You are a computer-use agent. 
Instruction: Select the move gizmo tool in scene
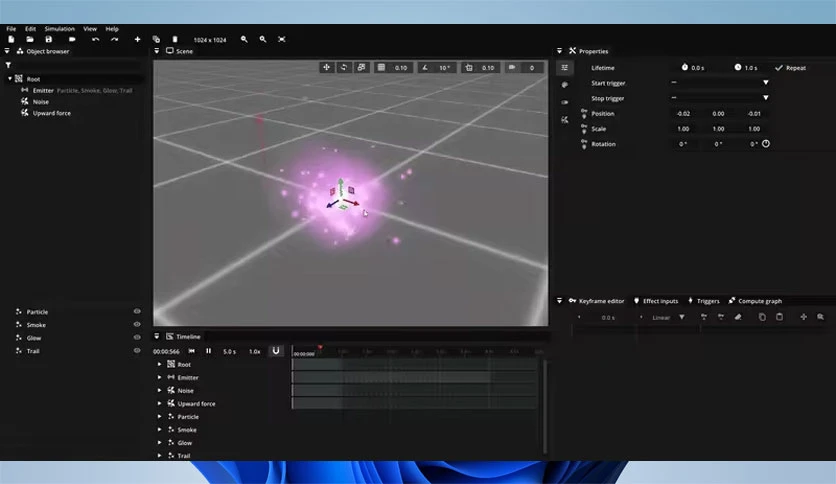(326, 68)
